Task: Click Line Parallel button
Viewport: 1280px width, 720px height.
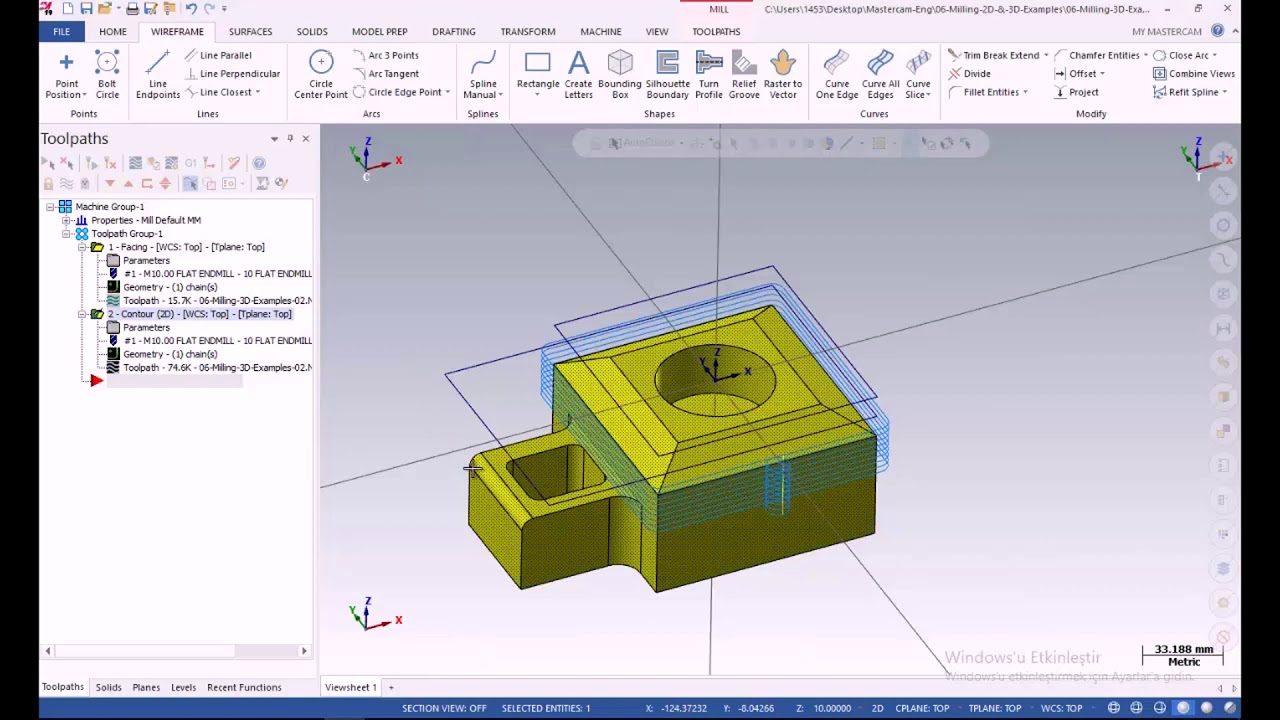Action: tap(217, 55)
